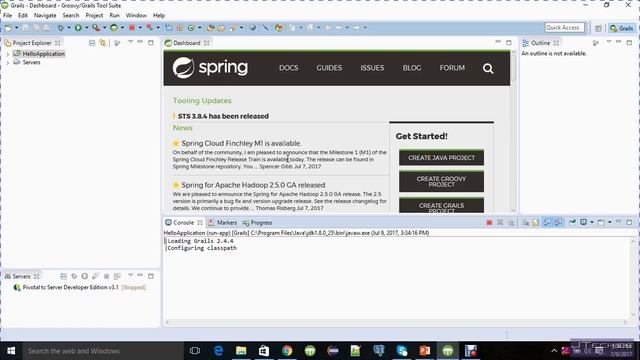Viewport: 640px width, 360px height.
Task: Click Publish to server icon in Servers view
Action: pyautogui.click(x=117, y=276)
